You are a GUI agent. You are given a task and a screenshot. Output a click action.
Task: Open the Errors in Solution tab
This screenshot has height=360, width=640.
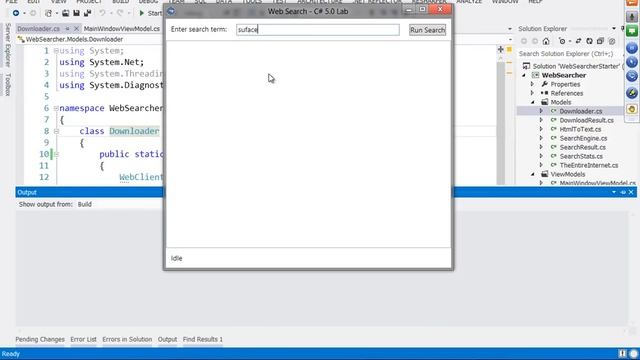point(127,339)
